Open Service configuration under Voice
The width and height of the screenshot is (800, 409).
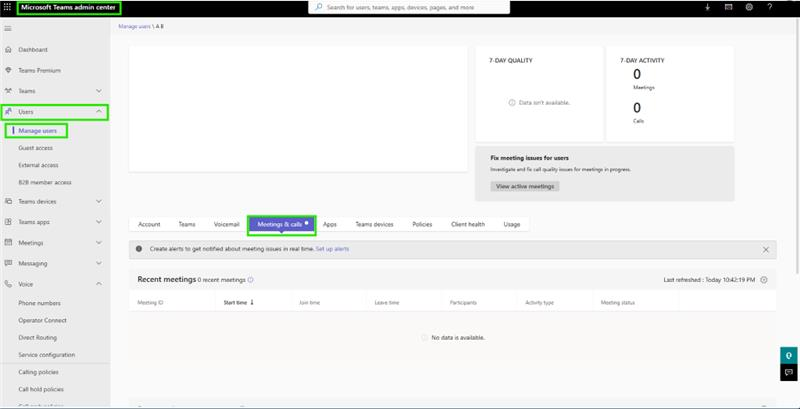point(46,355)
